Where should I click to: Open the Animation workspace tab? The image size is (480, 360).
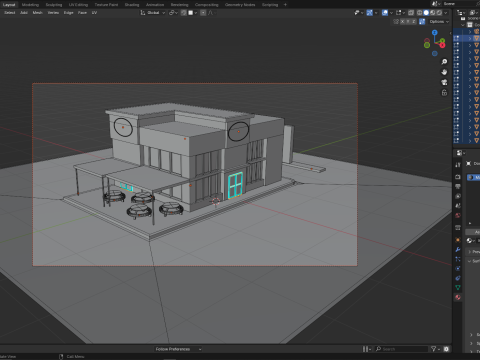pos(155,5)
